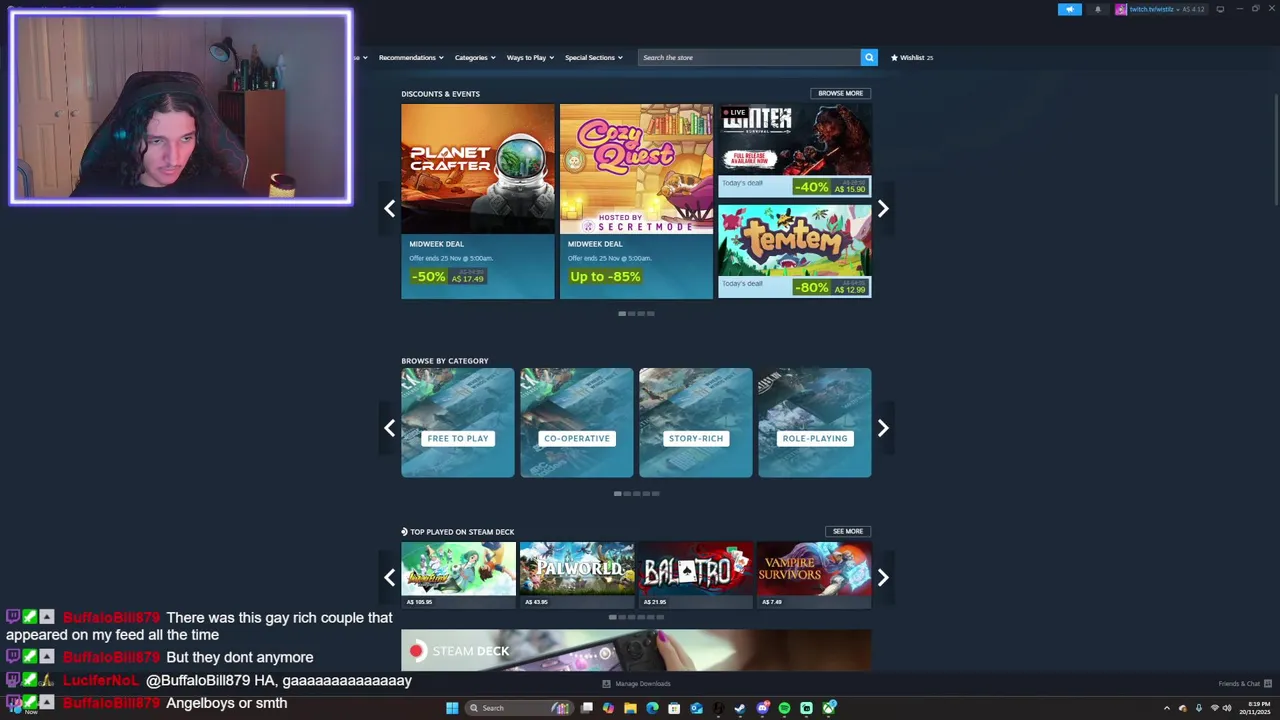Expand the Ways to Play dropdown

click(x=530, y=57)
